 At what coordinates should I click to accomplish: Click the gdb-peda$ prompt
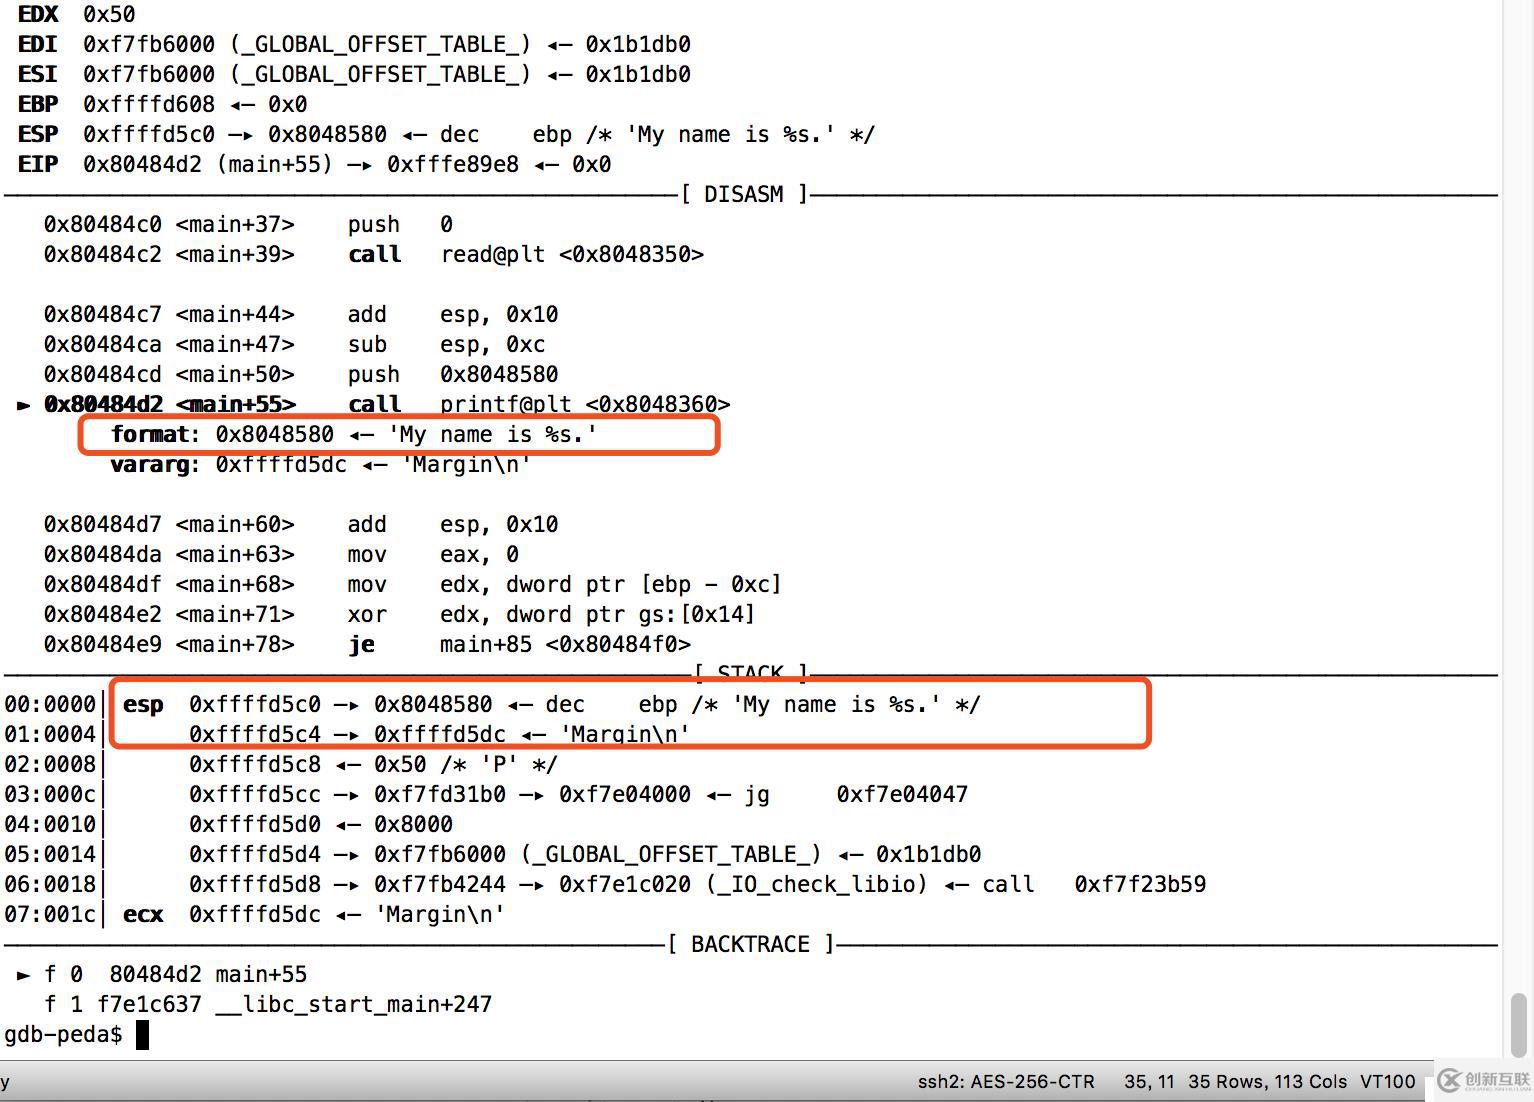(x=63, y=1034)
